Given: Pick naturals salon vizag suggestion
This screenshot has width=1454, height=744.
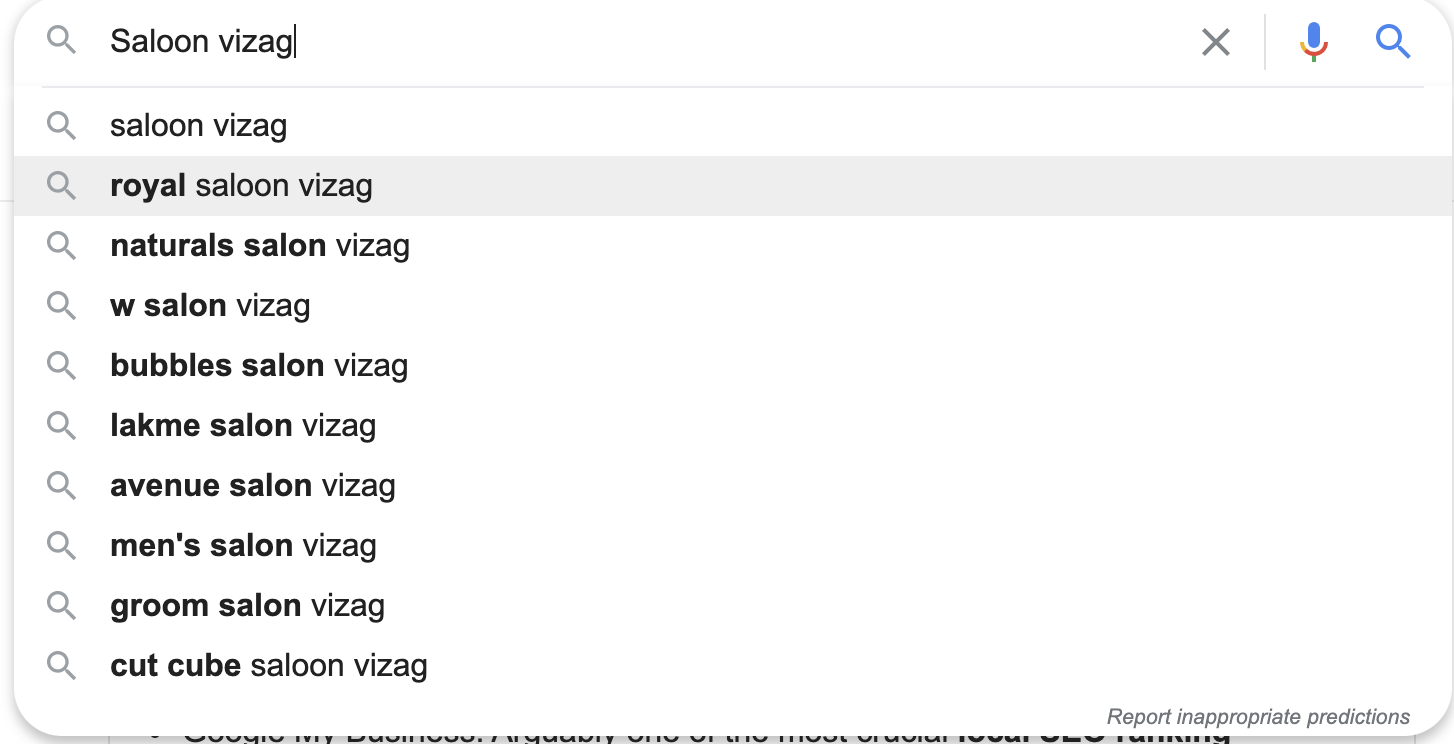Looking at the screenshot, I should point(733,246).
